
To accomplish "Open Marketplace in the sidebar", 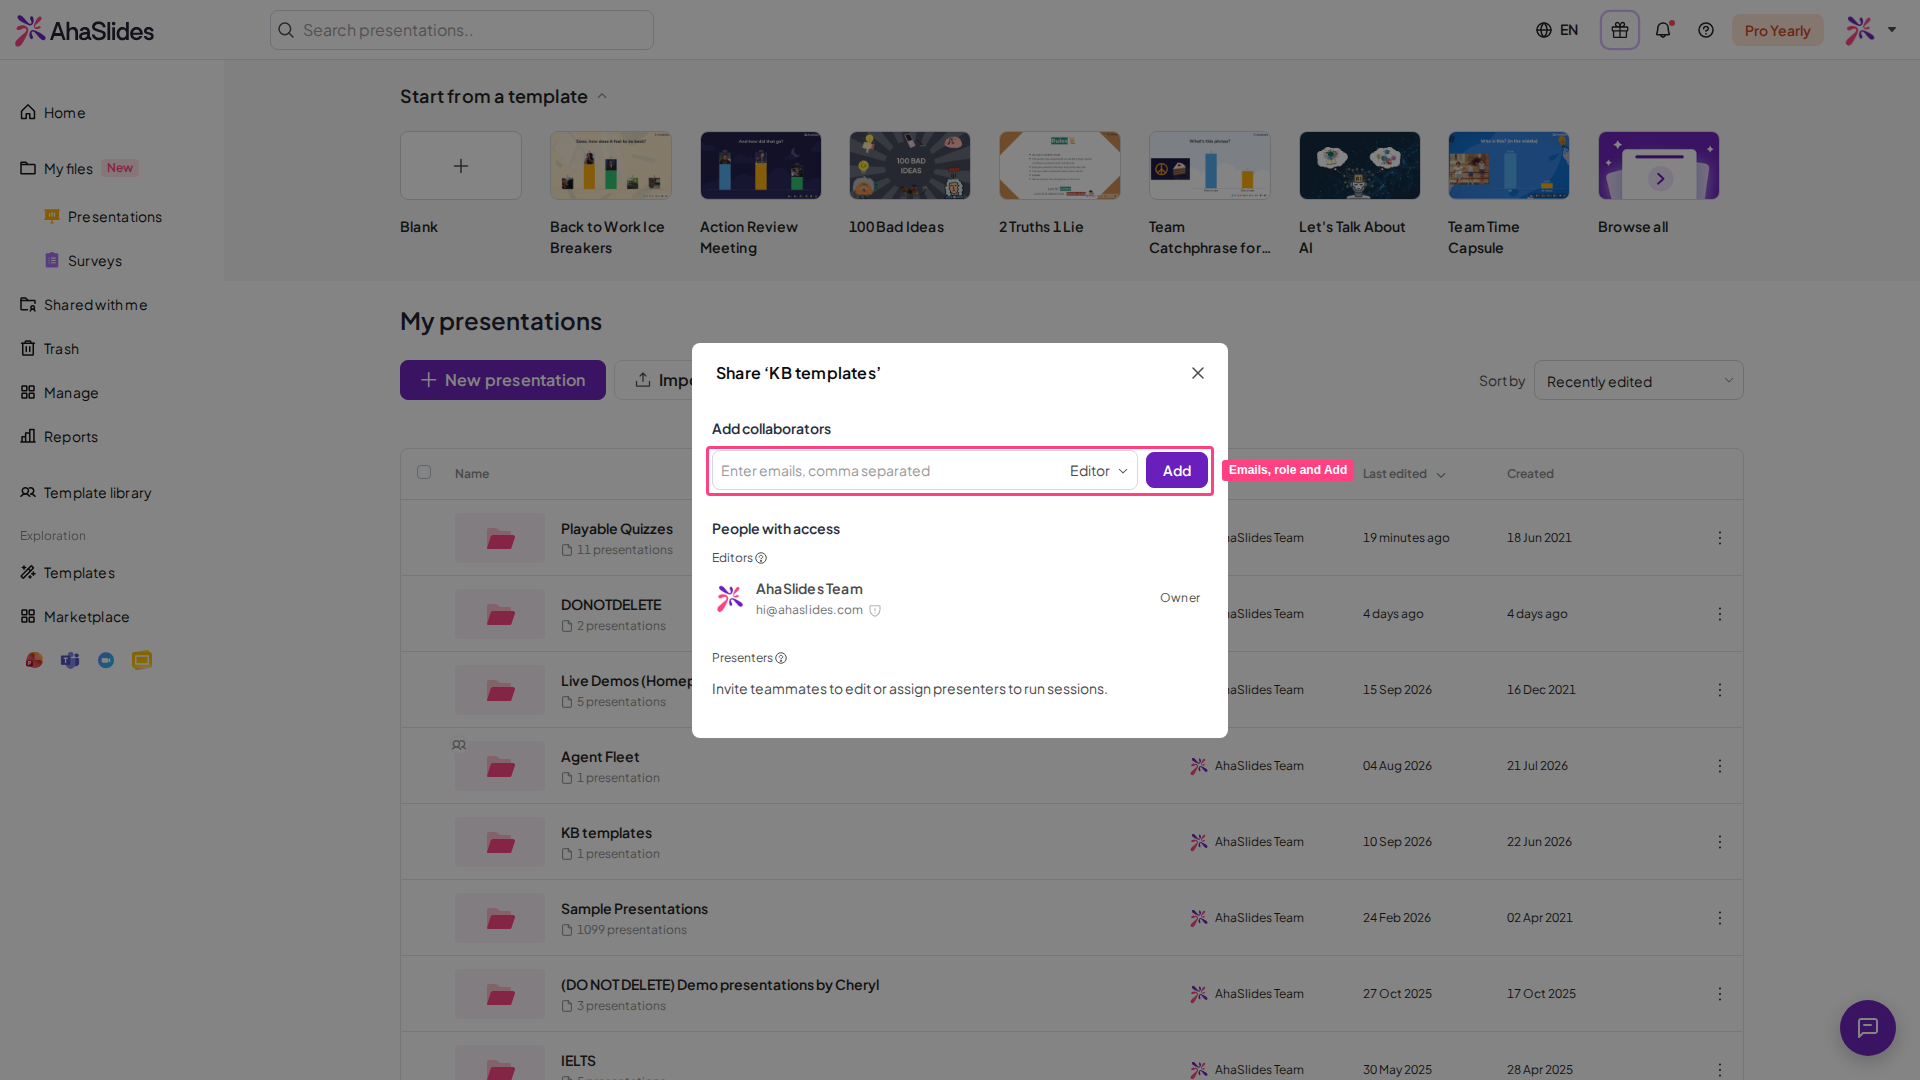I will (75, 617).
